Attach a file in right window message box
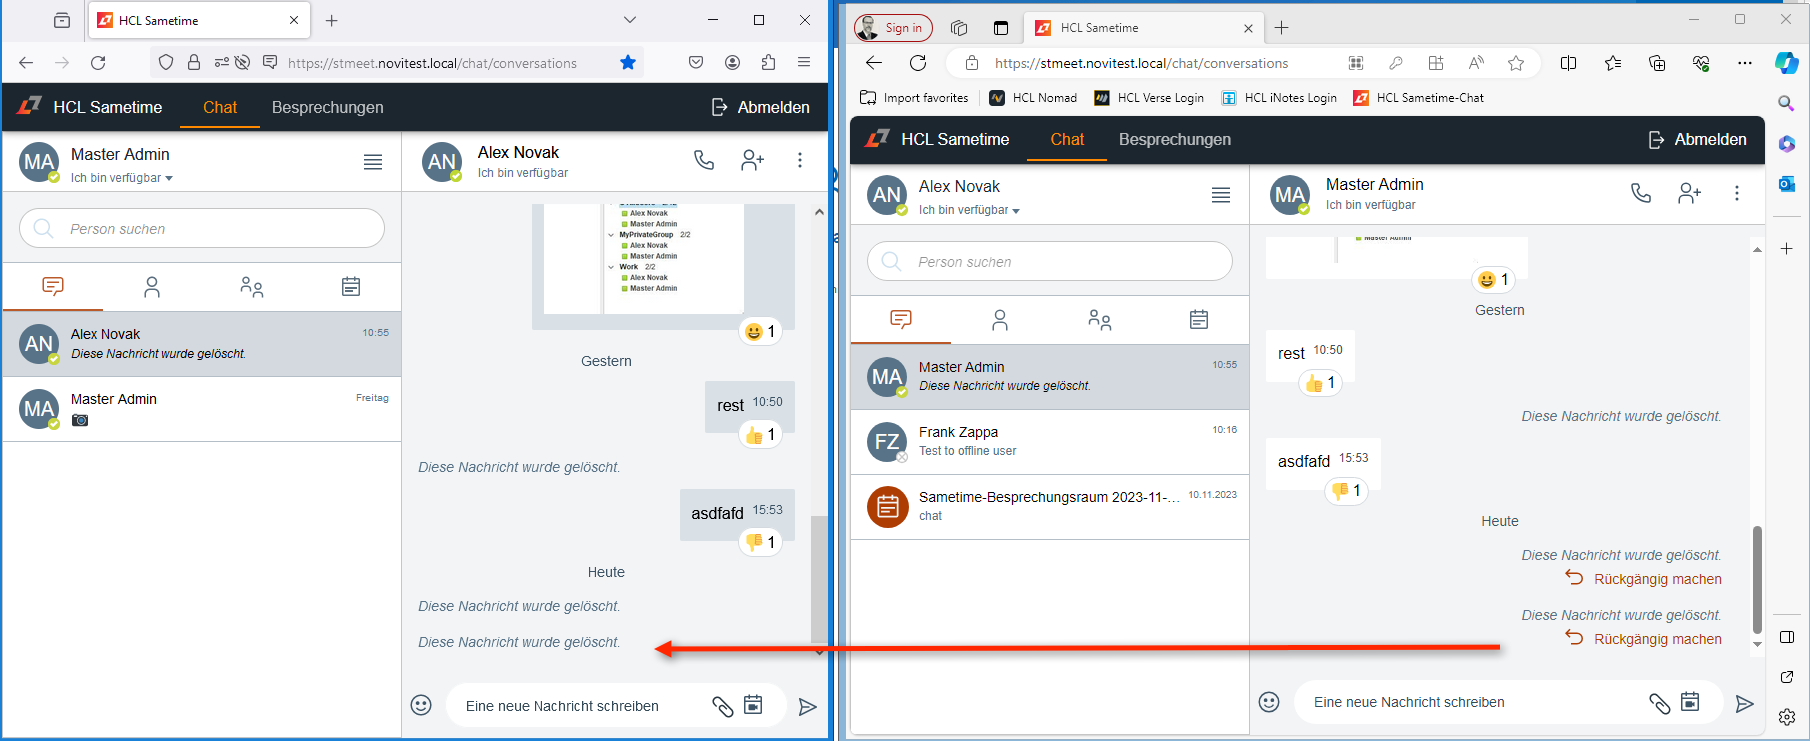Image resolution: width=1810 pixels, height=741 pixels. point(1659,703)
